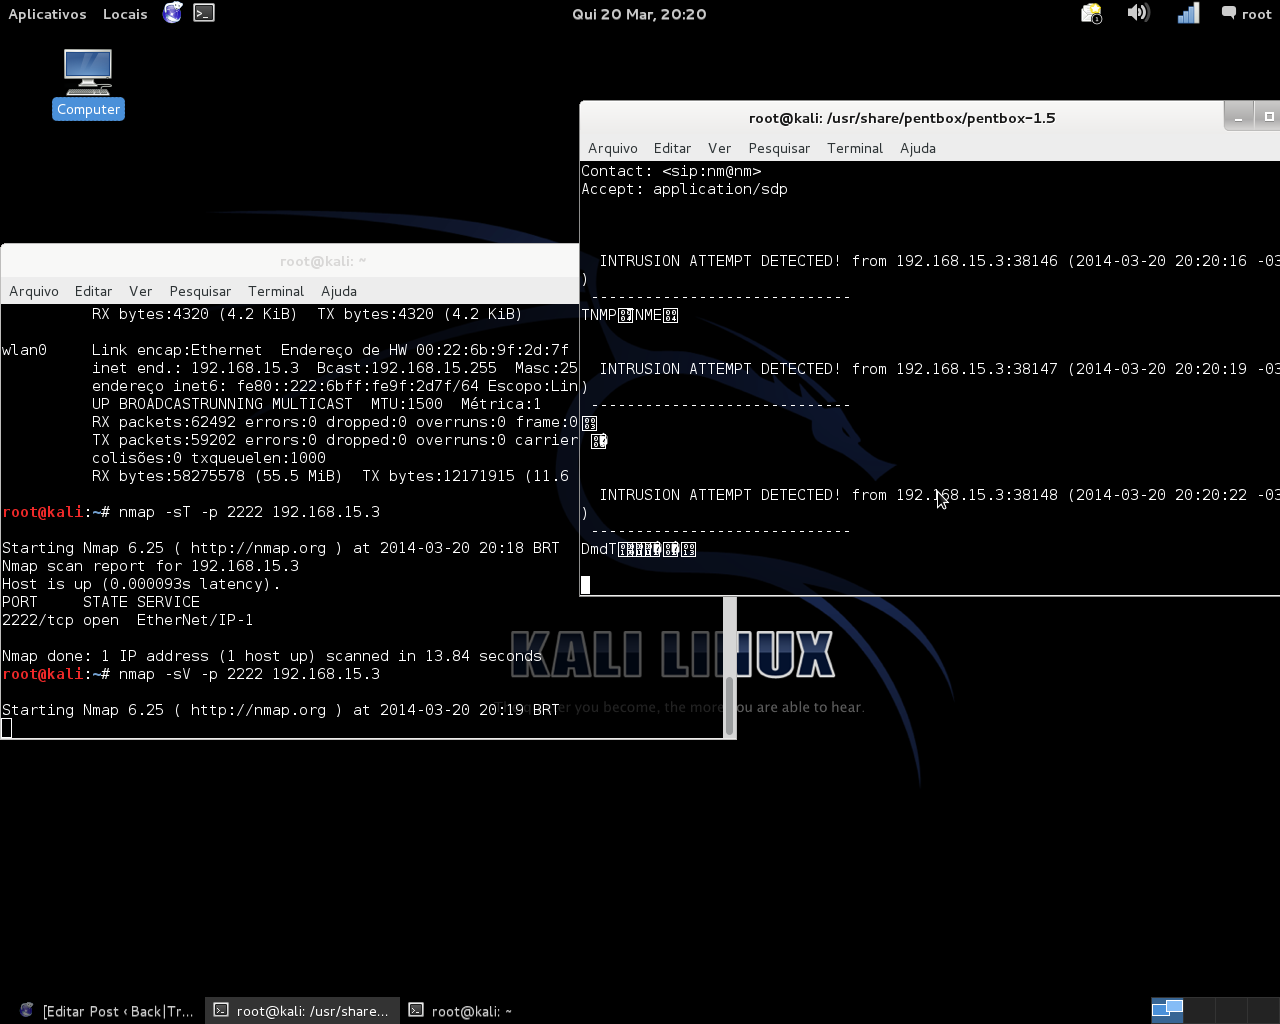The height and width of the screenshot is (1024, 1280).
Task: Click intrusion attempt line from port 38146
Action: (x=939, y=261)
